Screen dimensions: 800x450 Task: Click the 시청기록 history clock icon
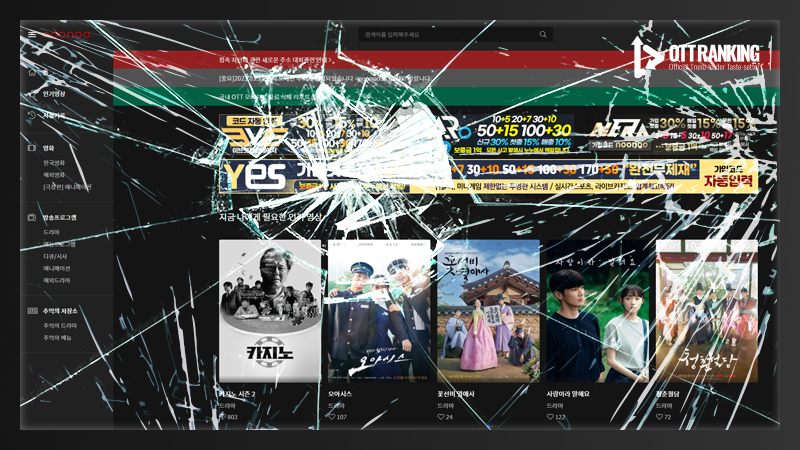32,115
